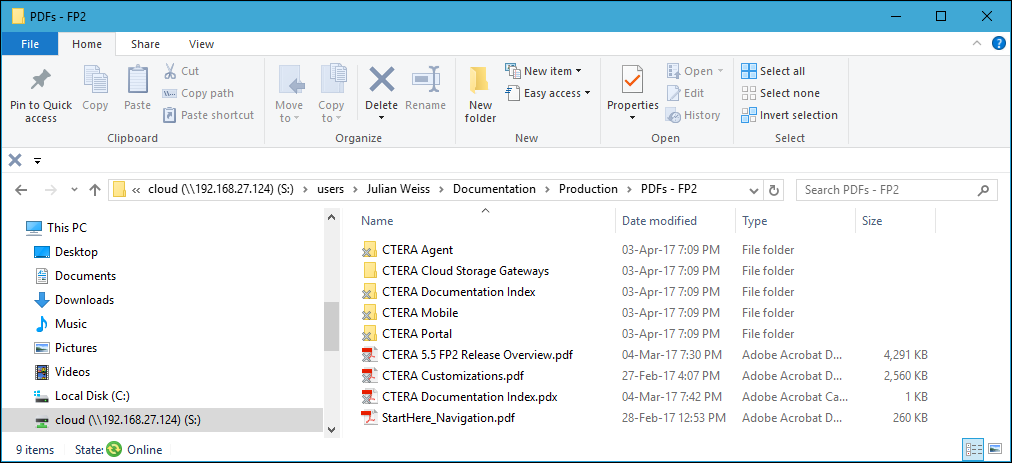Viewport: 1012px width, 463px height.
Task: Open the Properties dropdown arrow
Action: click(x=632, y=118)
